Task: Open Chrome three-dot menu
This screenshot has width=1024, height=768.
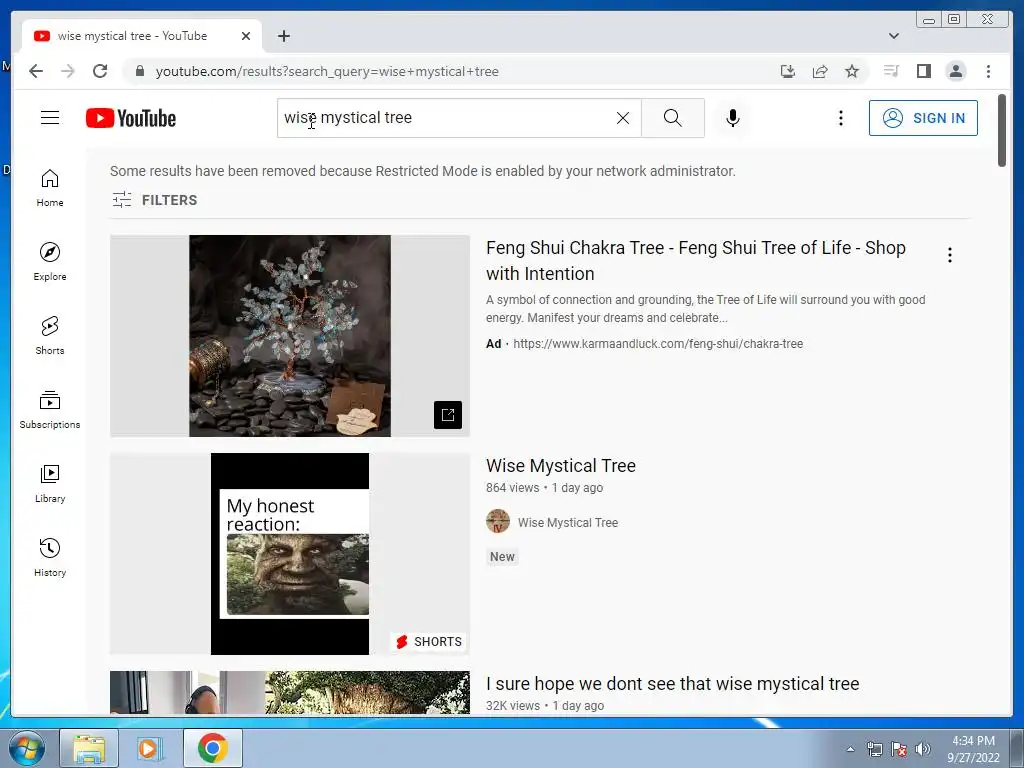Action: (988, 71)
